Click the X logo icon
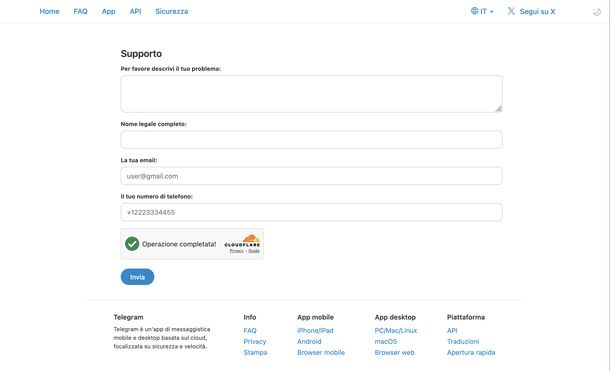The height and width of the screenshot is (371, 610). (x=511, y=11)
